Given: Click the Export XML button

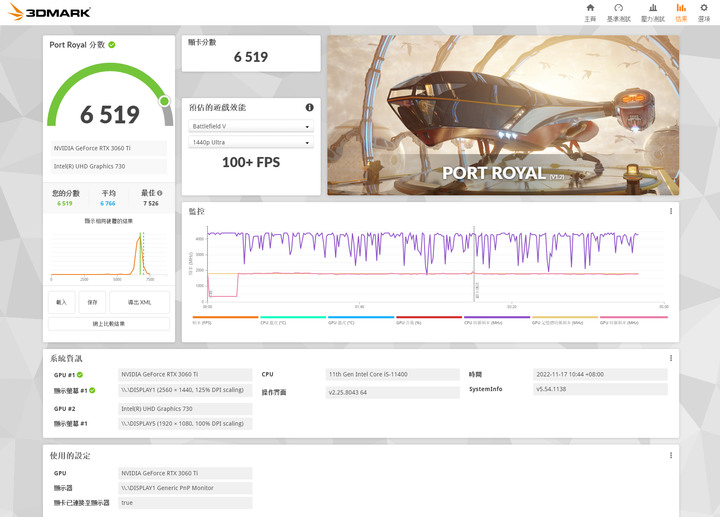Looking at the screenshot, I should 139,301.
